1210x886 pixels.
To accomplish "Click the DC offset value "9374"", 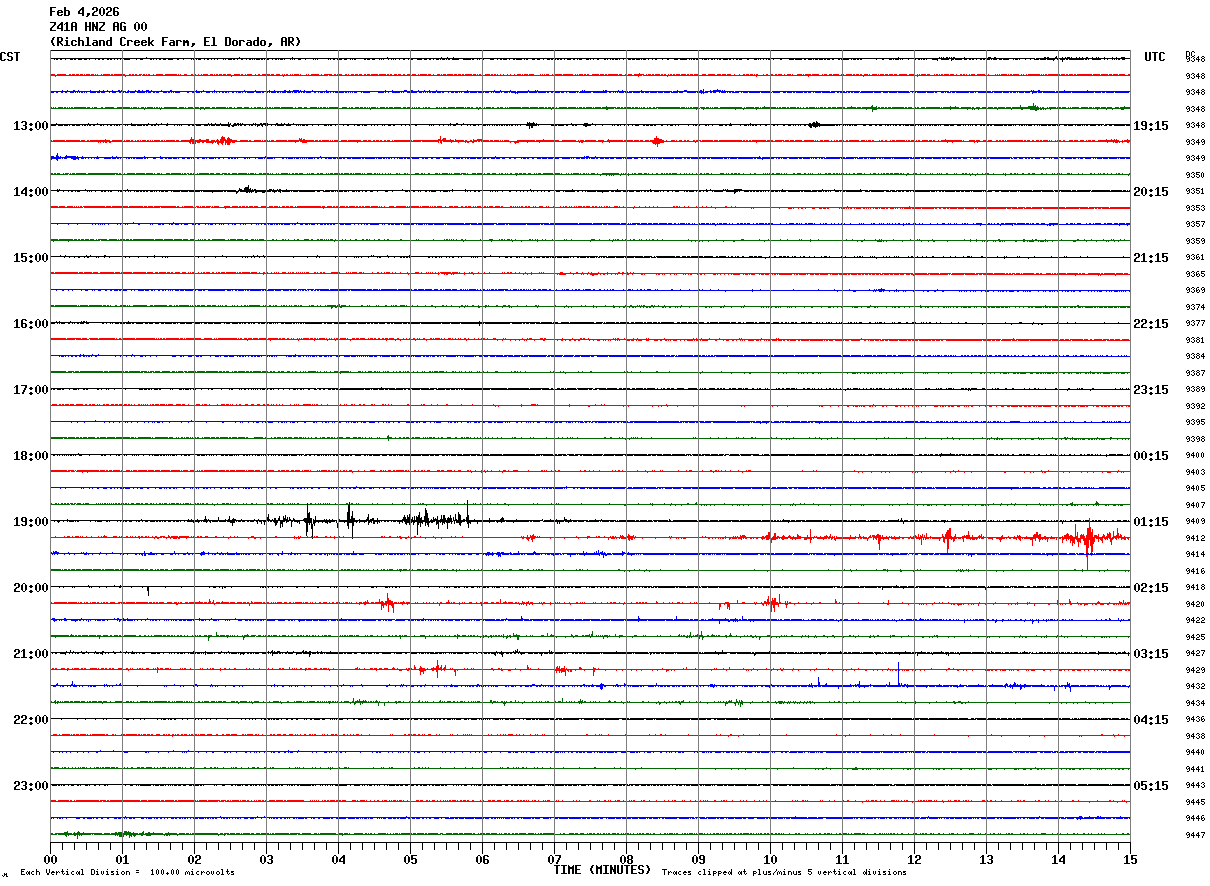I will (x=1195, y=307).
